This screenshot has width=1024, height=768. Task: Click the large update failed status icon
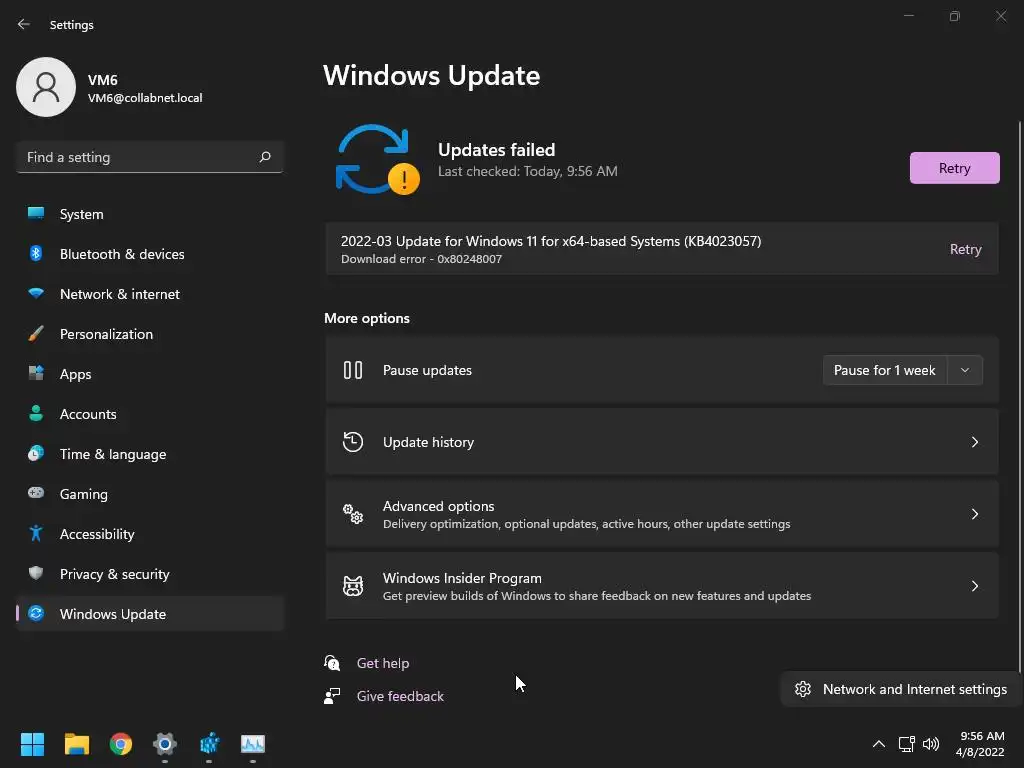point(377,159)
